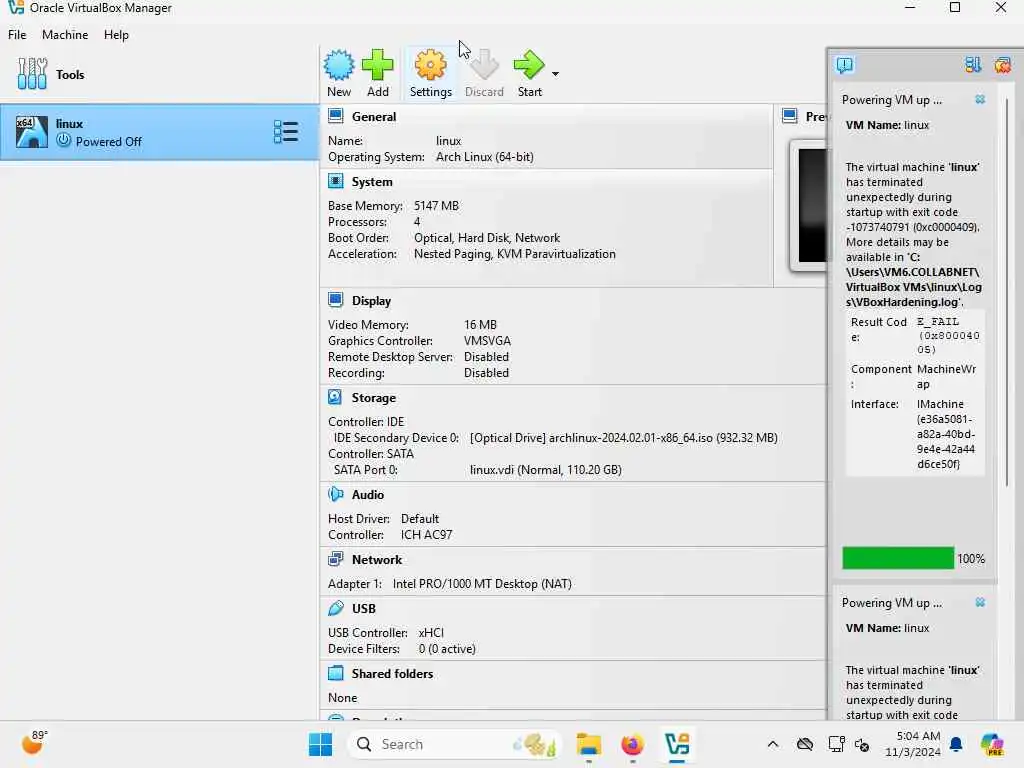Click the Shared folders folder icon
1024x768 pixels.
click(336, 673)
